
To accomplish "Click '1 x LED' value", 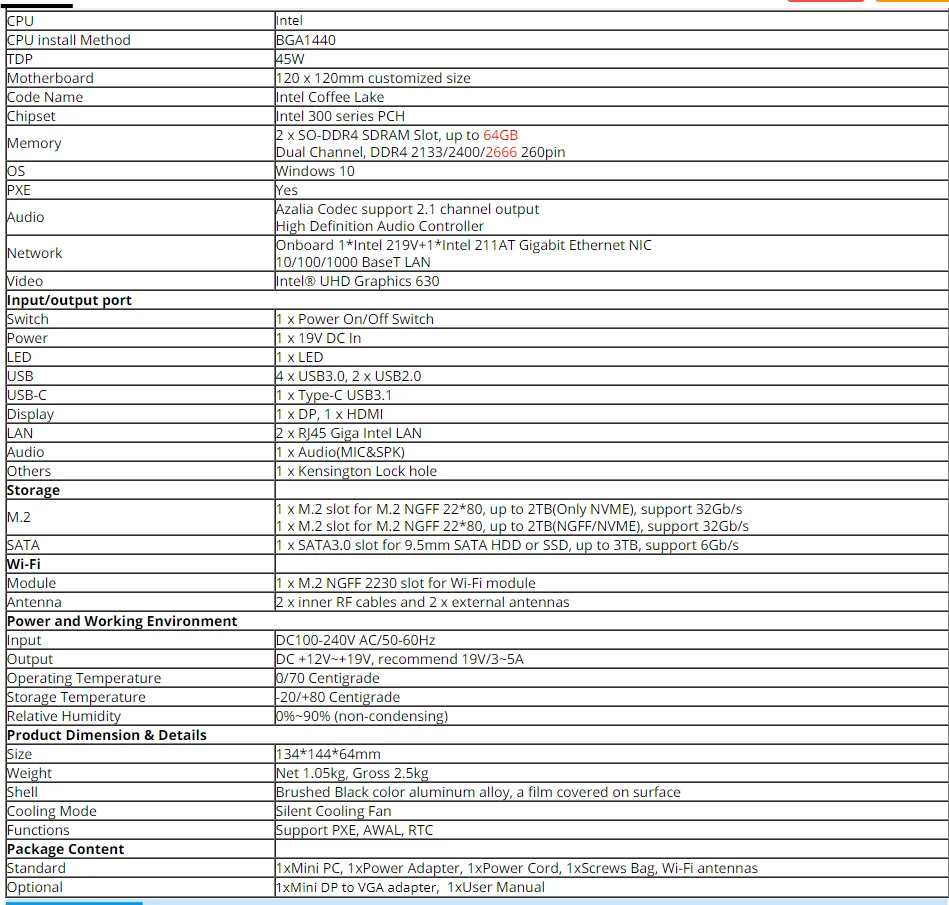I will tap(300, 357).
